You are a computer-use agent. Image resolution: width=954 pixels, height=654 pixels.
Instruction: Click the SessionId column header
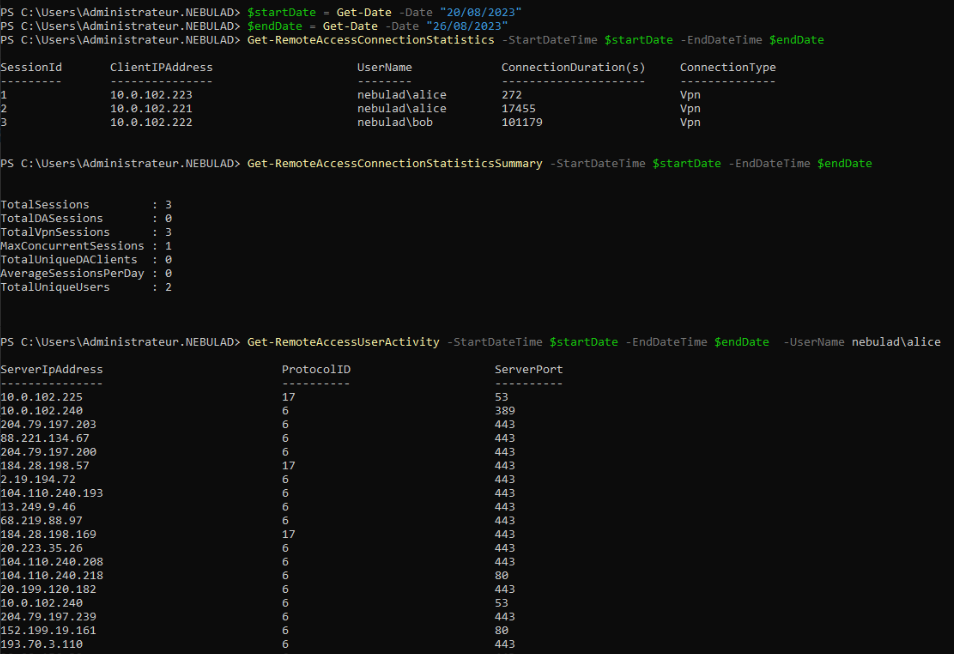tap(31, 67)
